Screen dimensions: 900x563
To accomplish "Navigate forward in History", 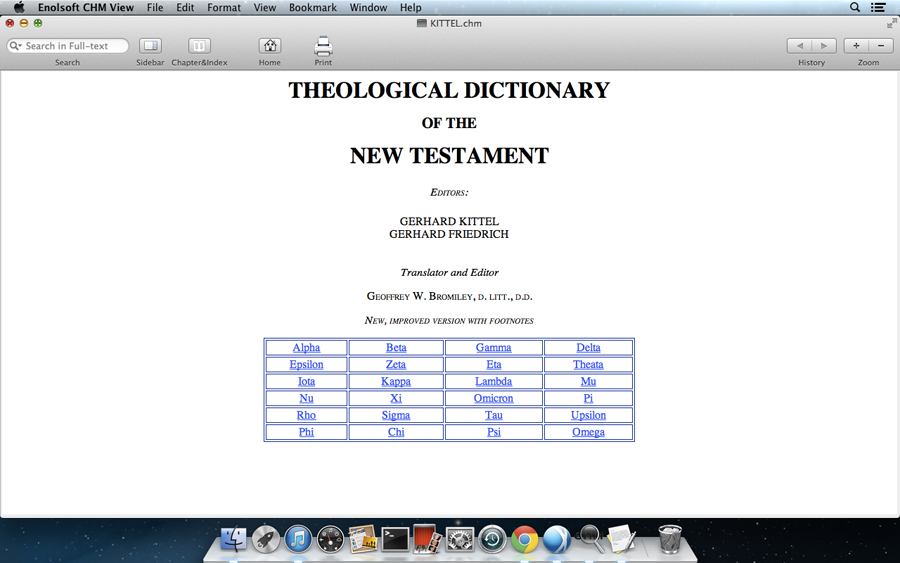I will point(824,46).
